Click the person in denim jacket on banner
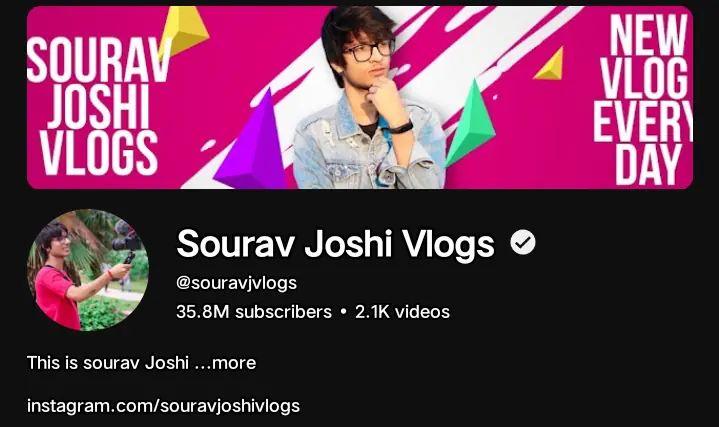 [x=367, y=98]
